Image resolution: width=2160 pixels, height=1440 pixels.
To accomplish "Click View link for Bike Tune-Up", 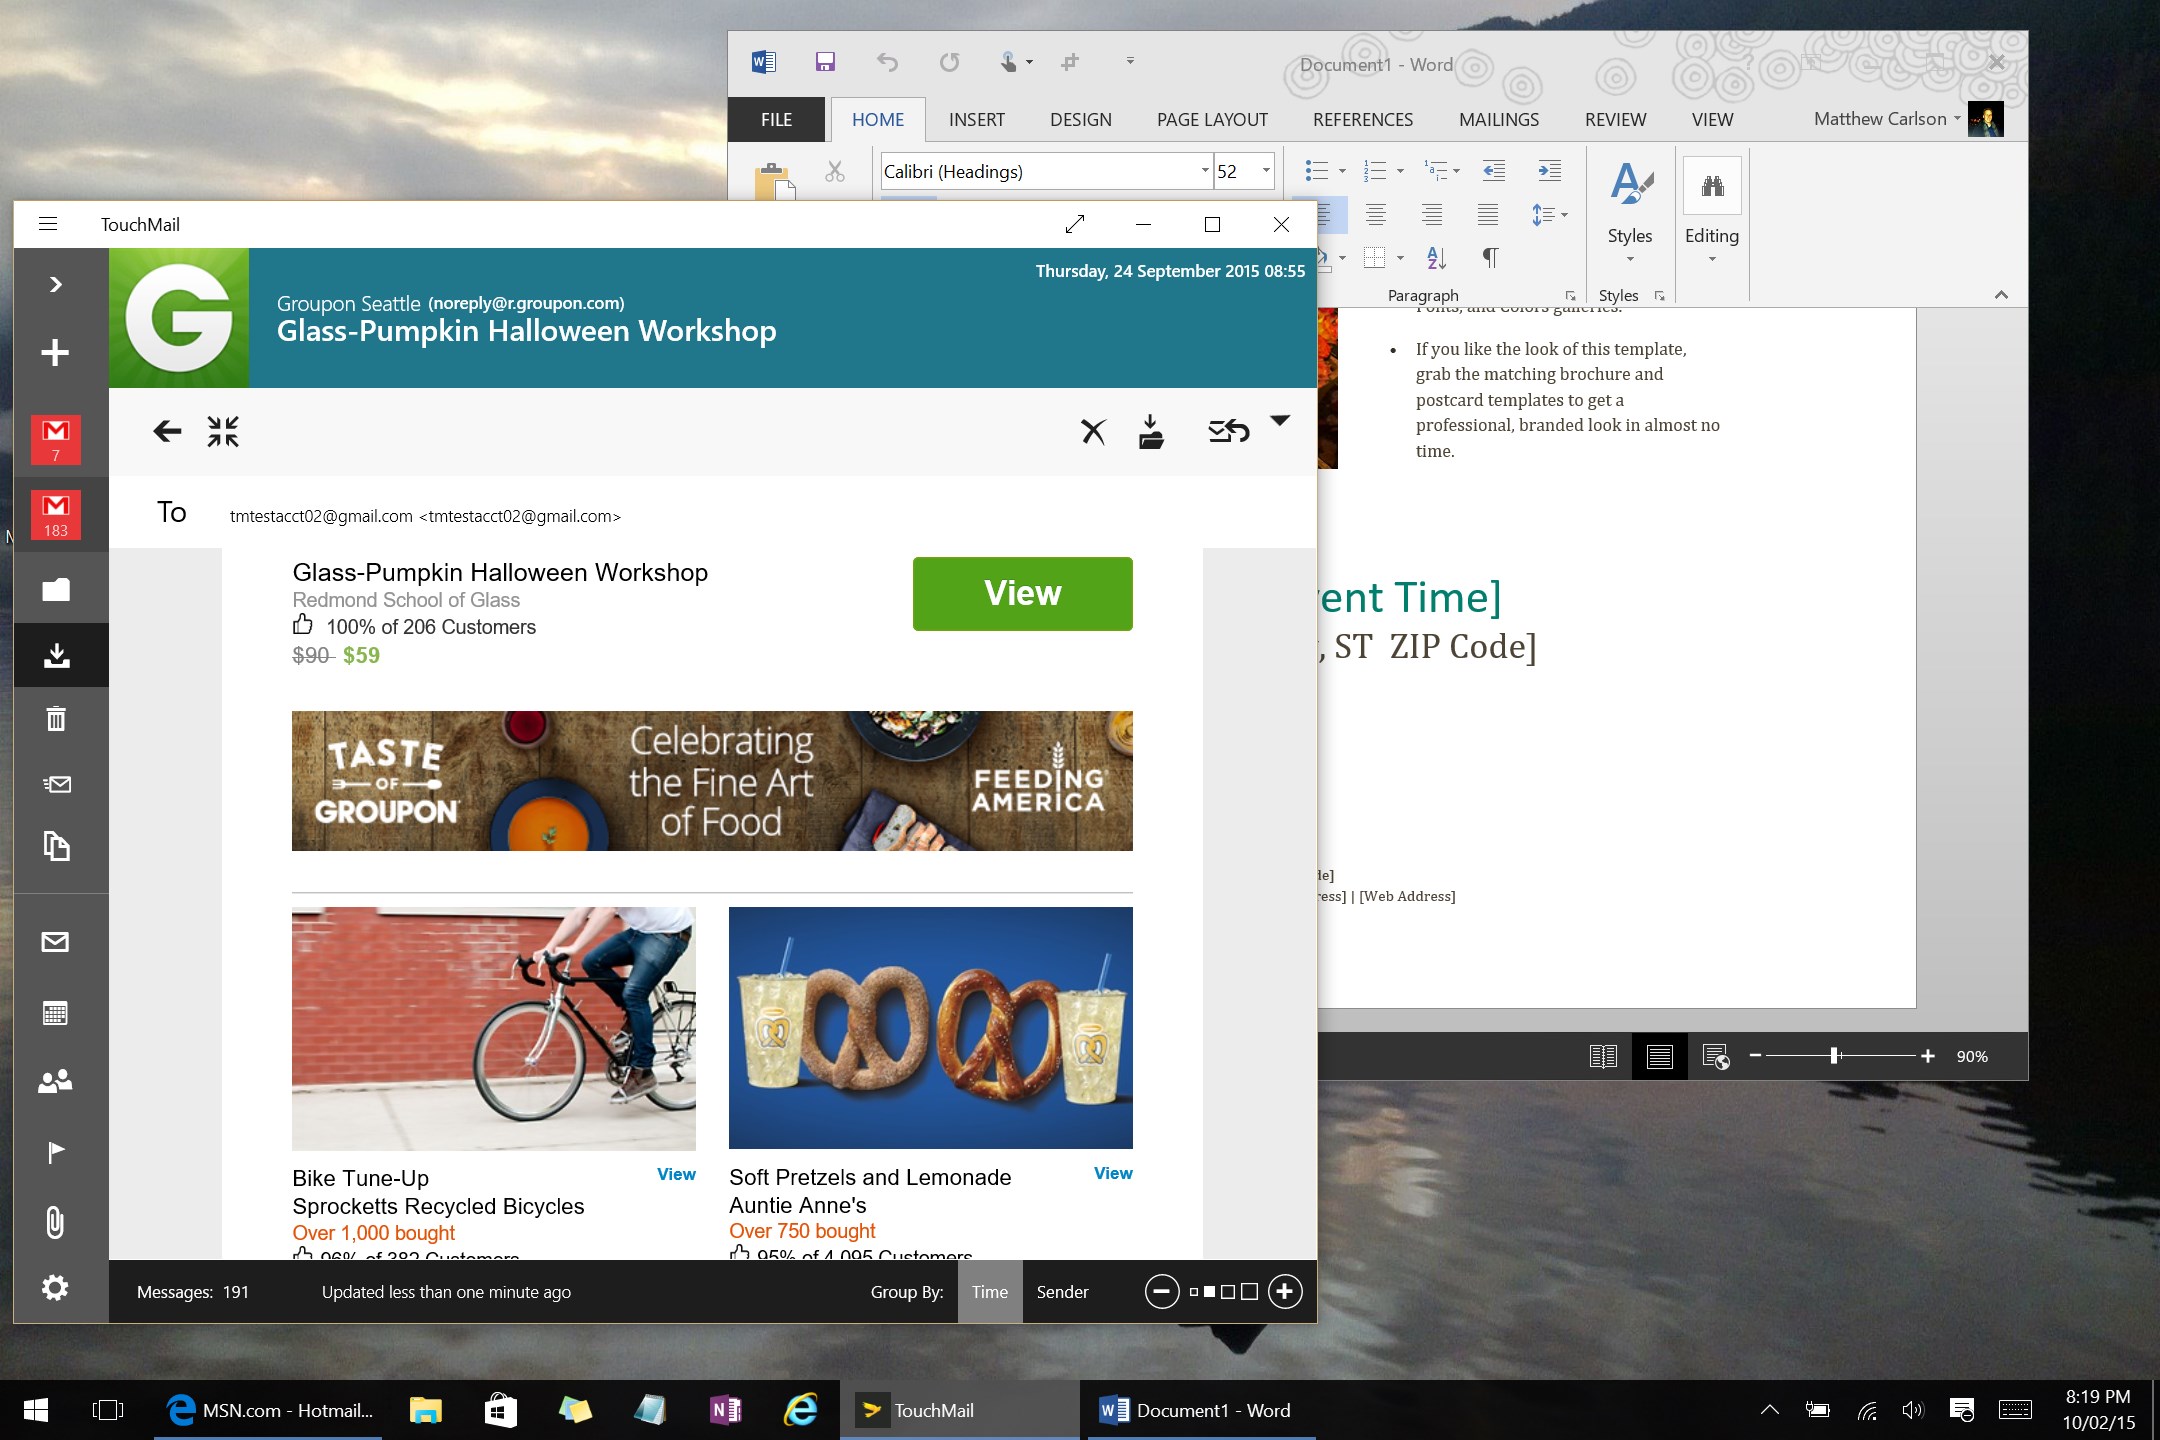I will tap(676, 1175).
